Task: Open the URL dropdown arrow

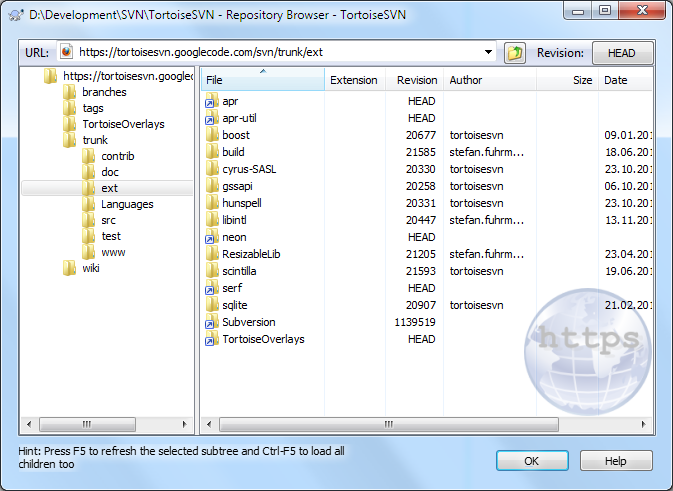Action: coord(488,53)
